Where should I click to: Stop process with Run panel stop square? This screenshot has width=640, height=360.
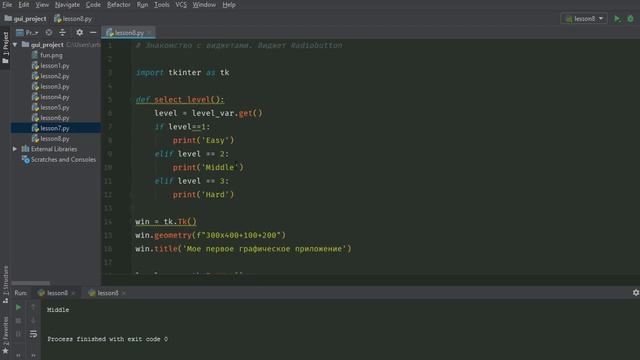(x=18, y=321)
